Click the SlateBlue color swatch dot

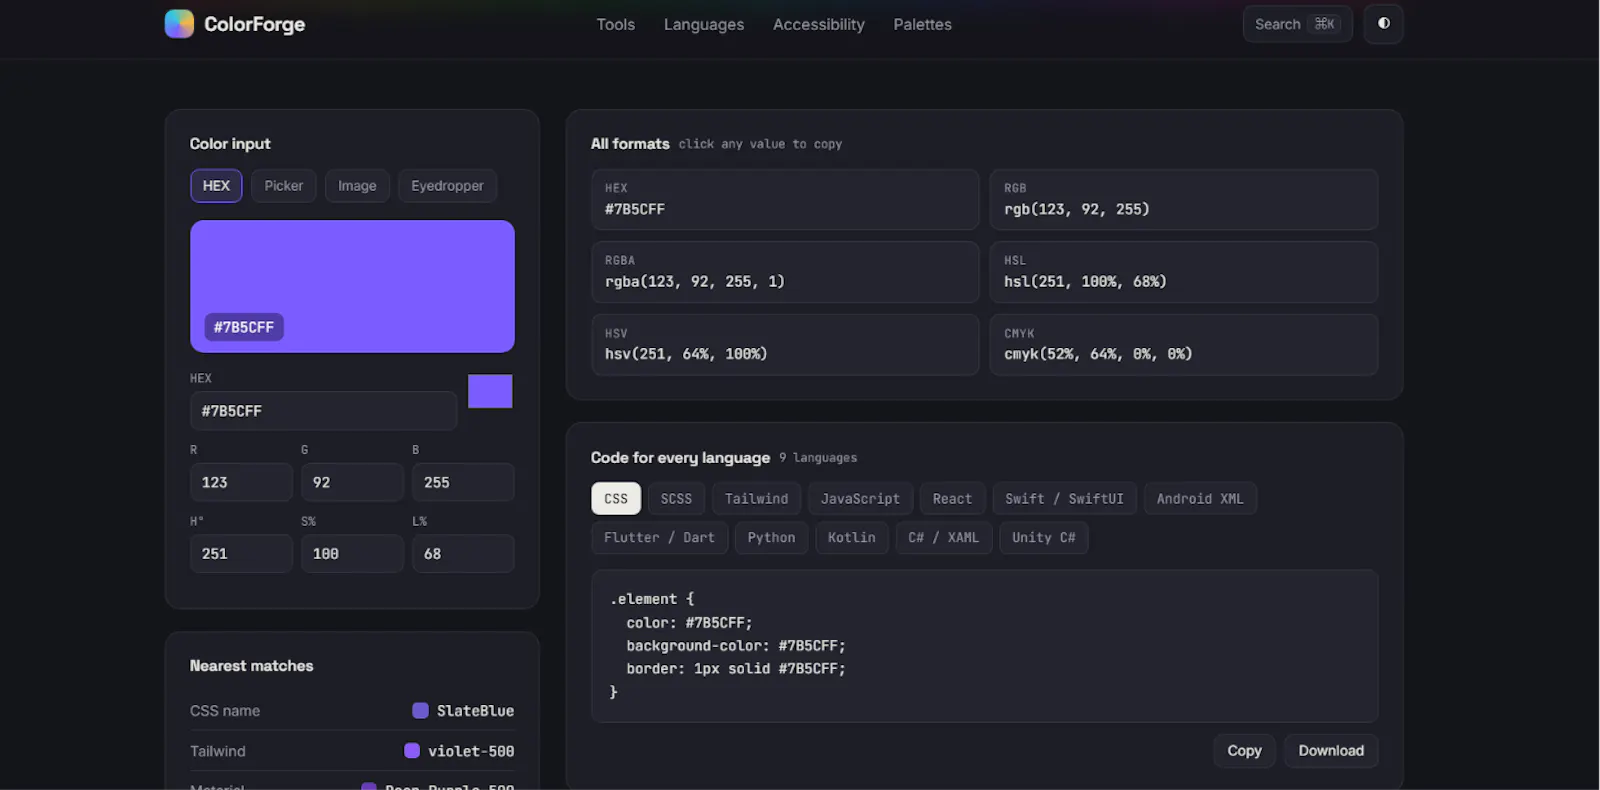coord(420,711)
